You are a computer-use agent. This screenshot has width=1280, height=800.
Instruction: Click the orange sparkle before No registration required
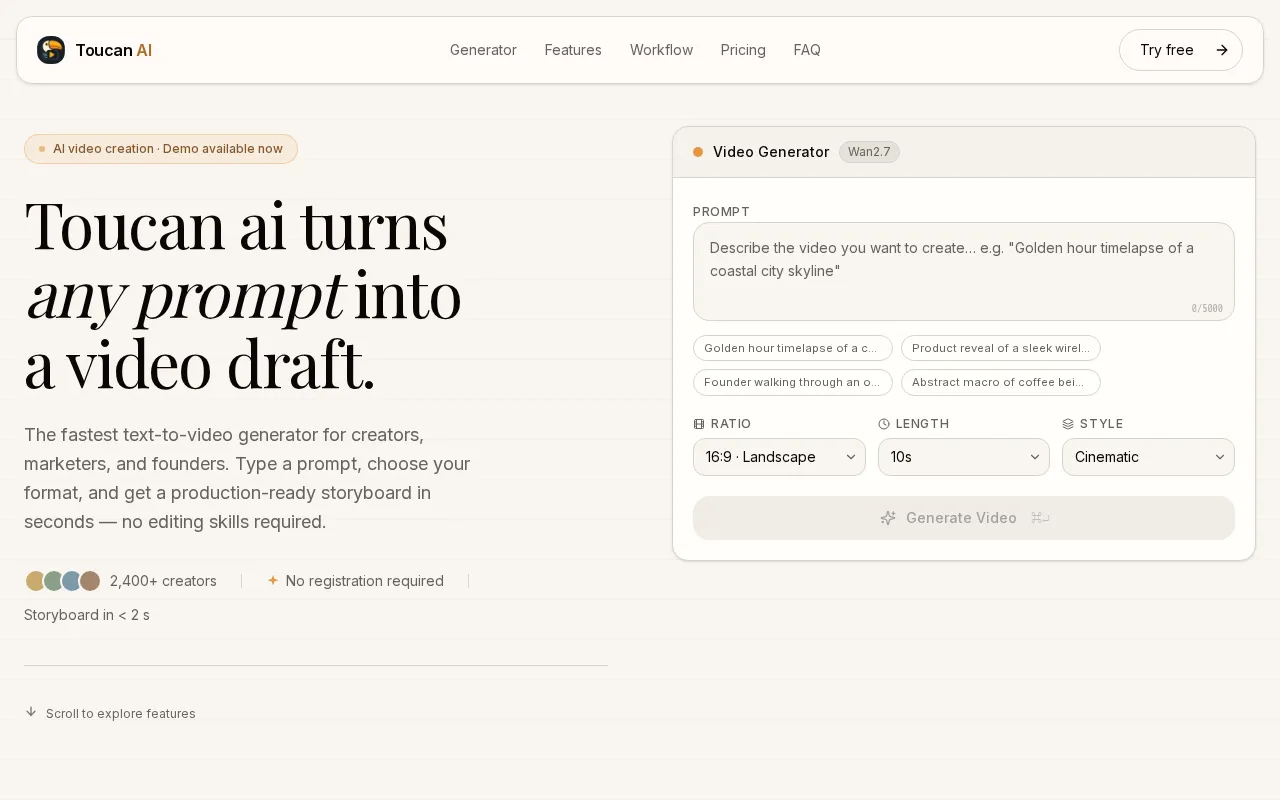point(272,580)
